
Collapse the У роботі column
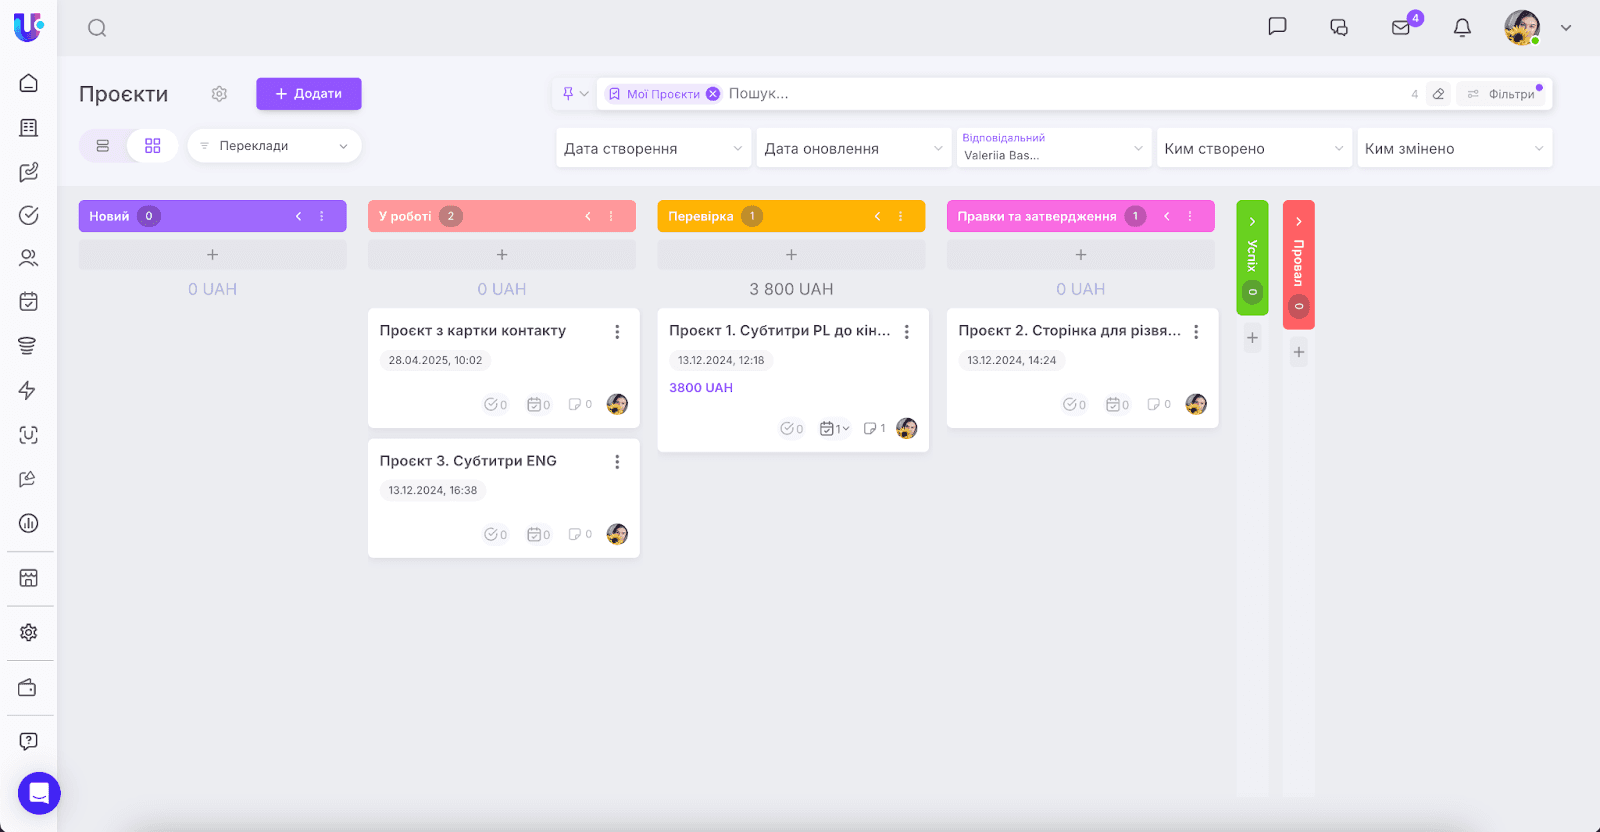tap(588, 216)
